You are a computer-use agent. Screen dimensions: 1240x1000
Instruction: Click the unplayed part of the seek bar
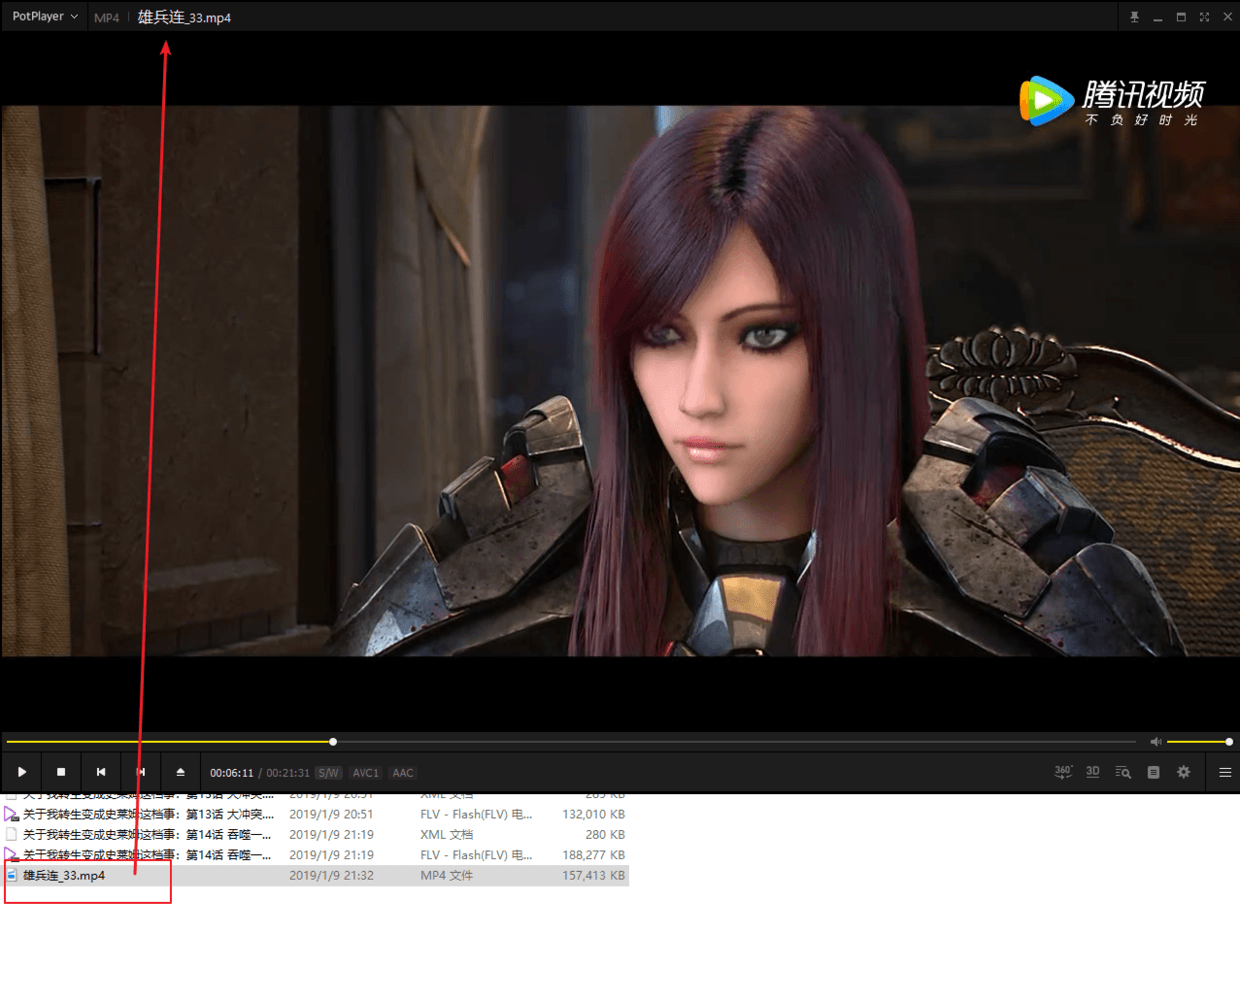click(x=736, y=742)
